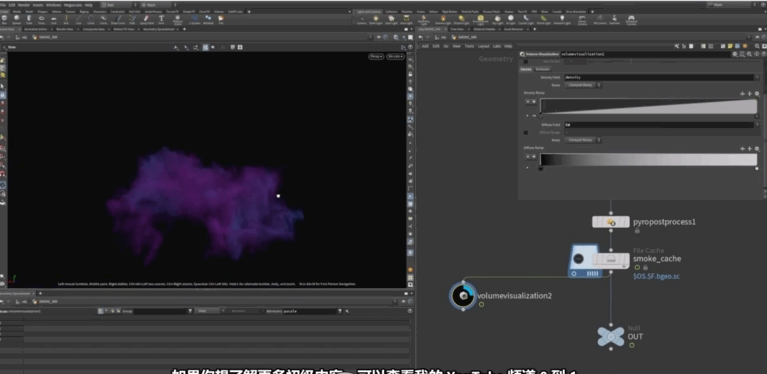
Task: Click the volumevisualization2 node name field
Action: (646, 54)
